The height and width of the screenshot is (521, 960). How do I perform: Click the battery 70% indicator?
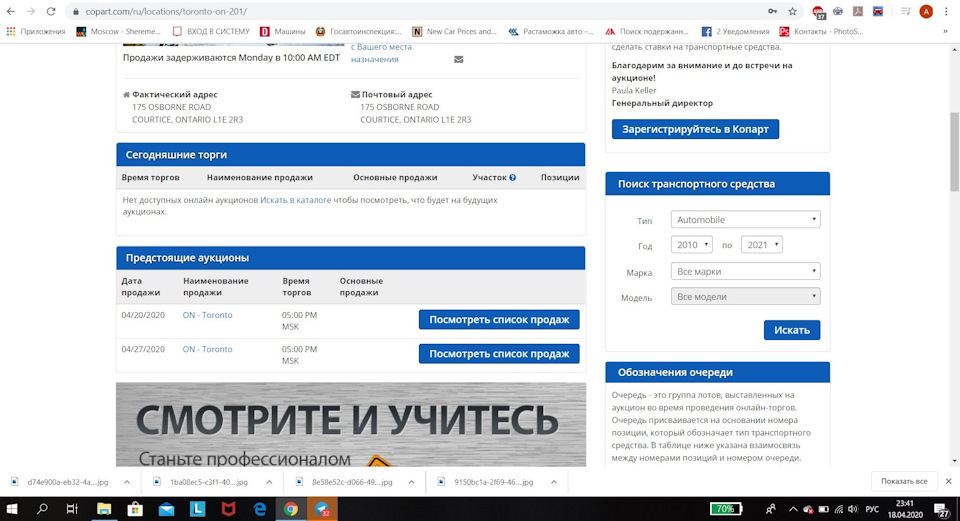tap(726, 509)
